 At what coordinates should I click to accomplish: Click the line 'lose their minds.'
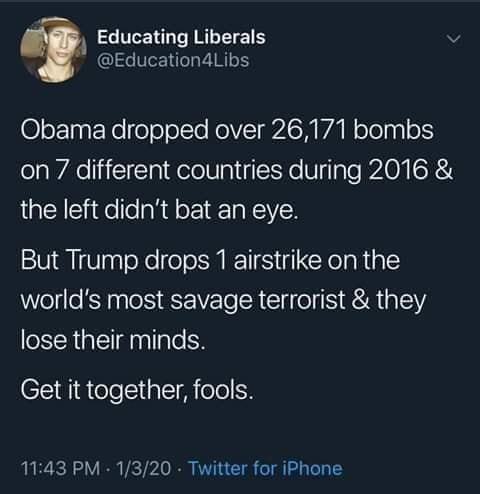coord(113,340)
